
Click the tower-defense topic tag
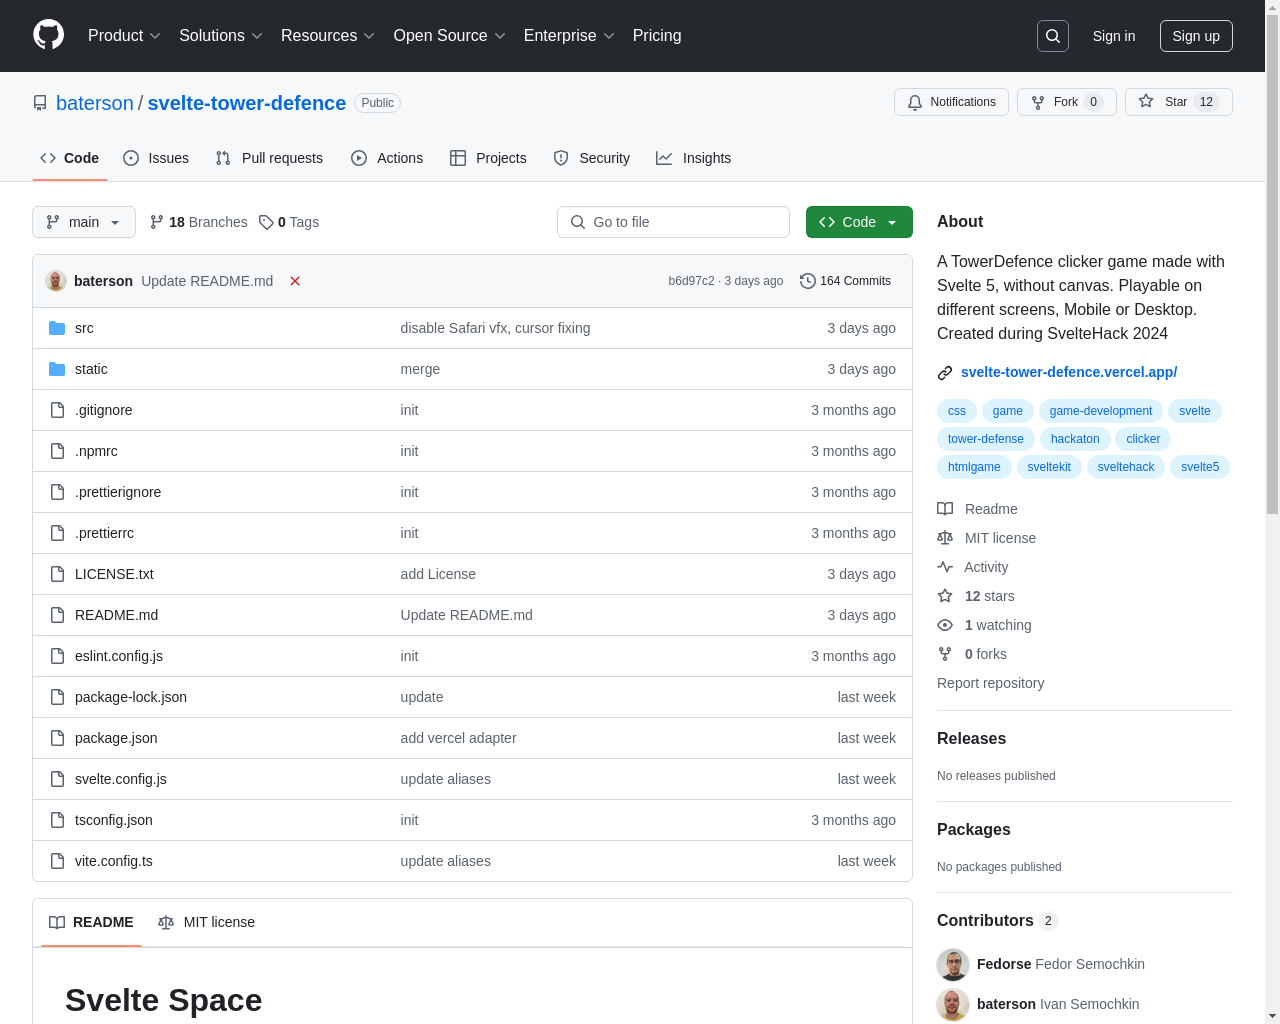[x=986, y=439]
